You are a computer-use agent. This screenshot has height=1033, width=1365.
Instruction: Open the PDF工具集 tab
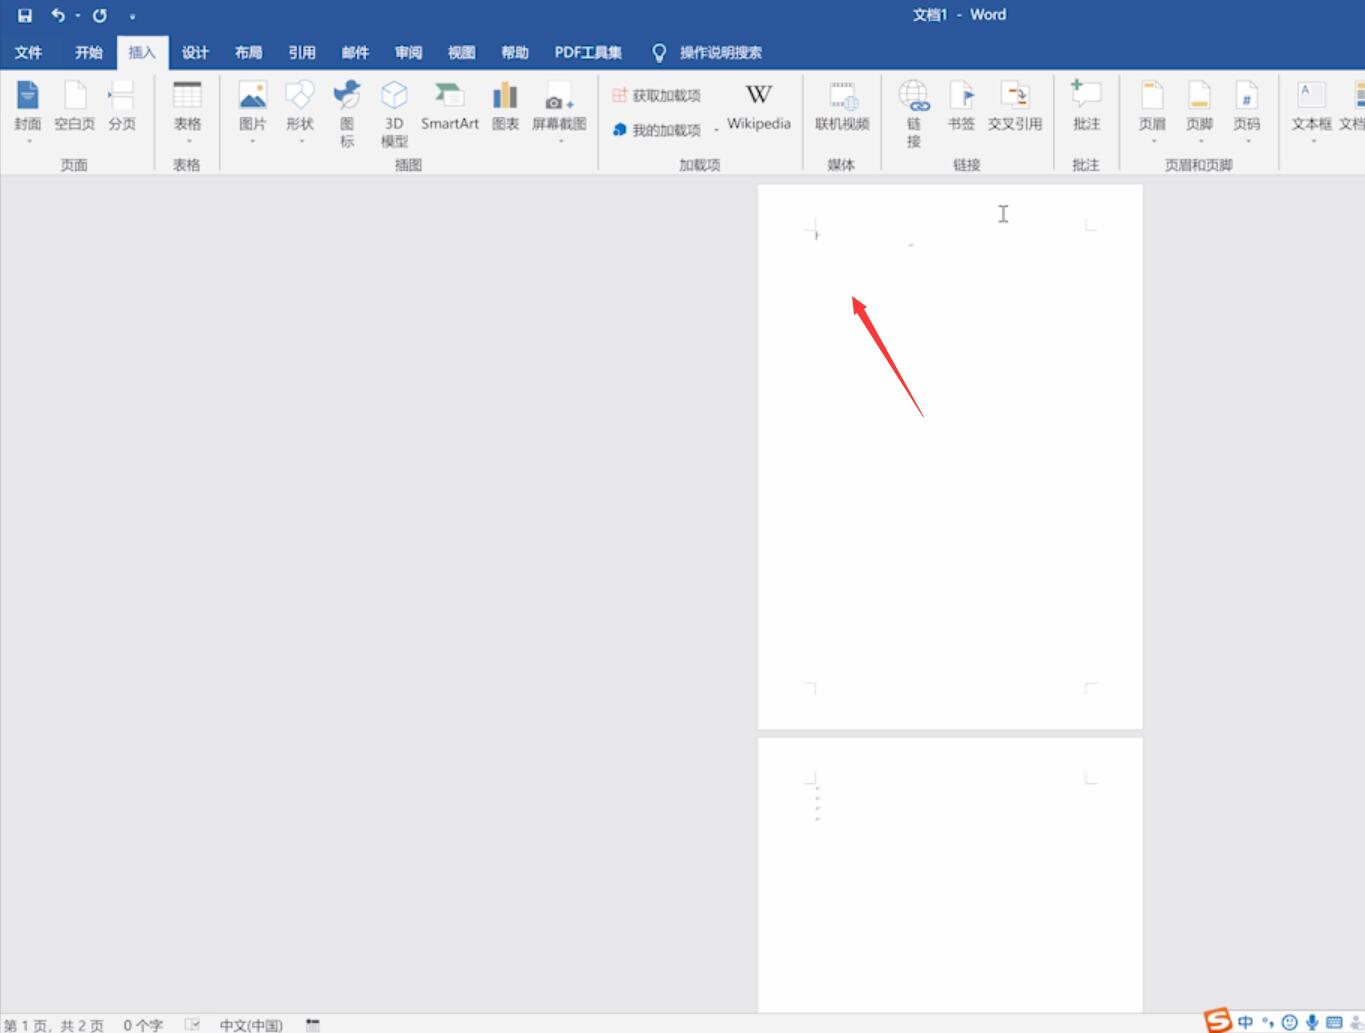(588, 52)
